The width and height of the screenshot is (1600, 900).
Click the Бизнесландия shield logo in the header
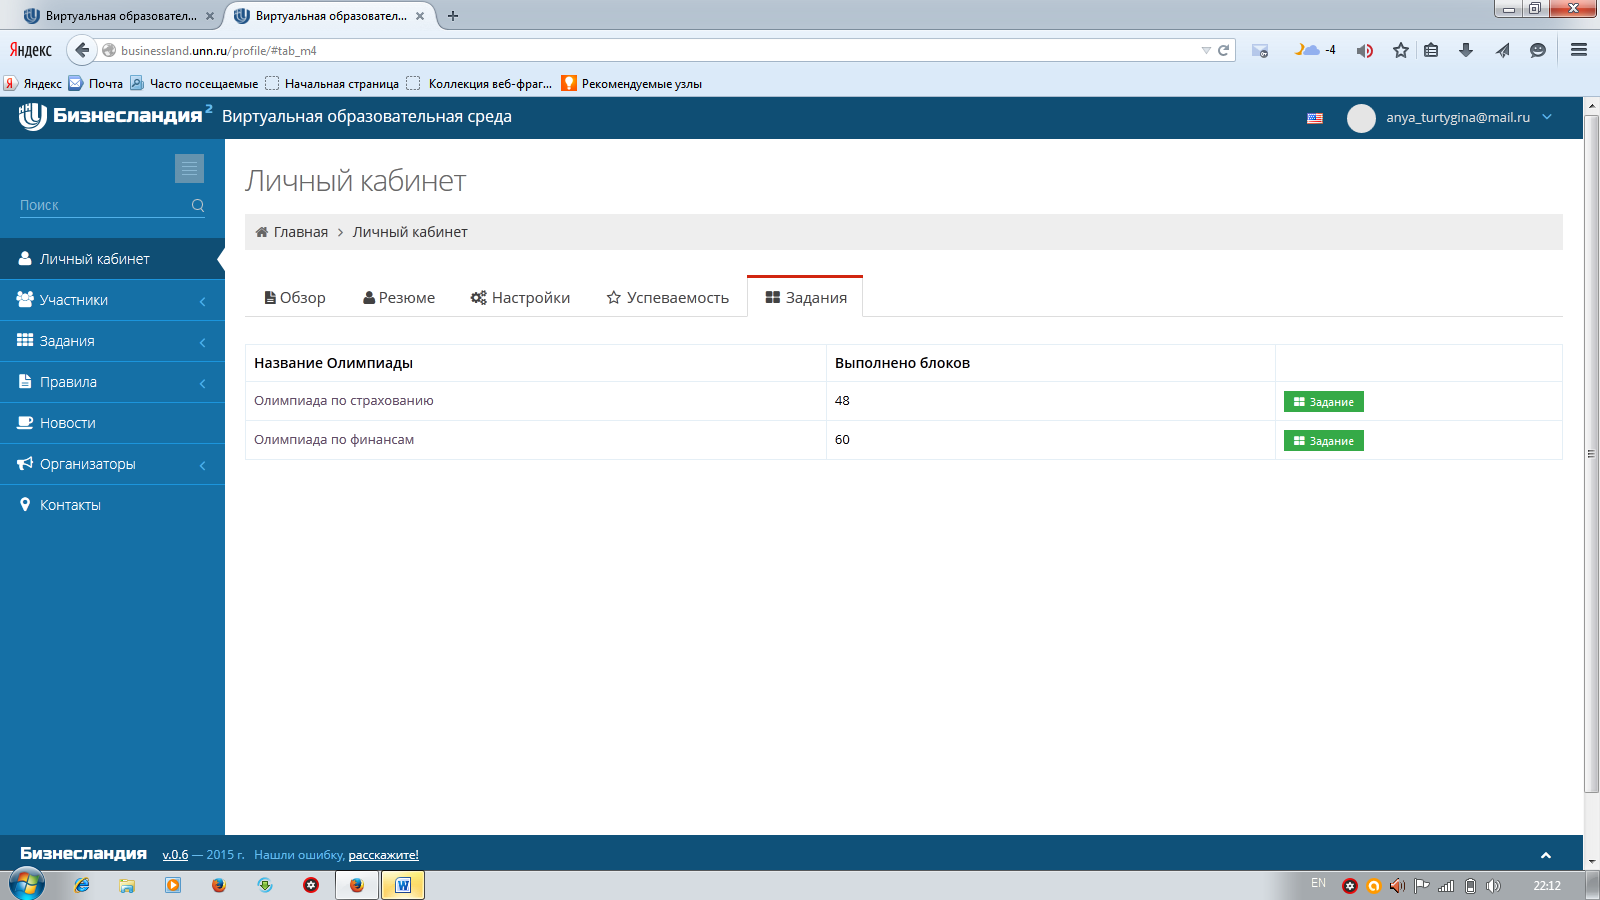[33, 117]
